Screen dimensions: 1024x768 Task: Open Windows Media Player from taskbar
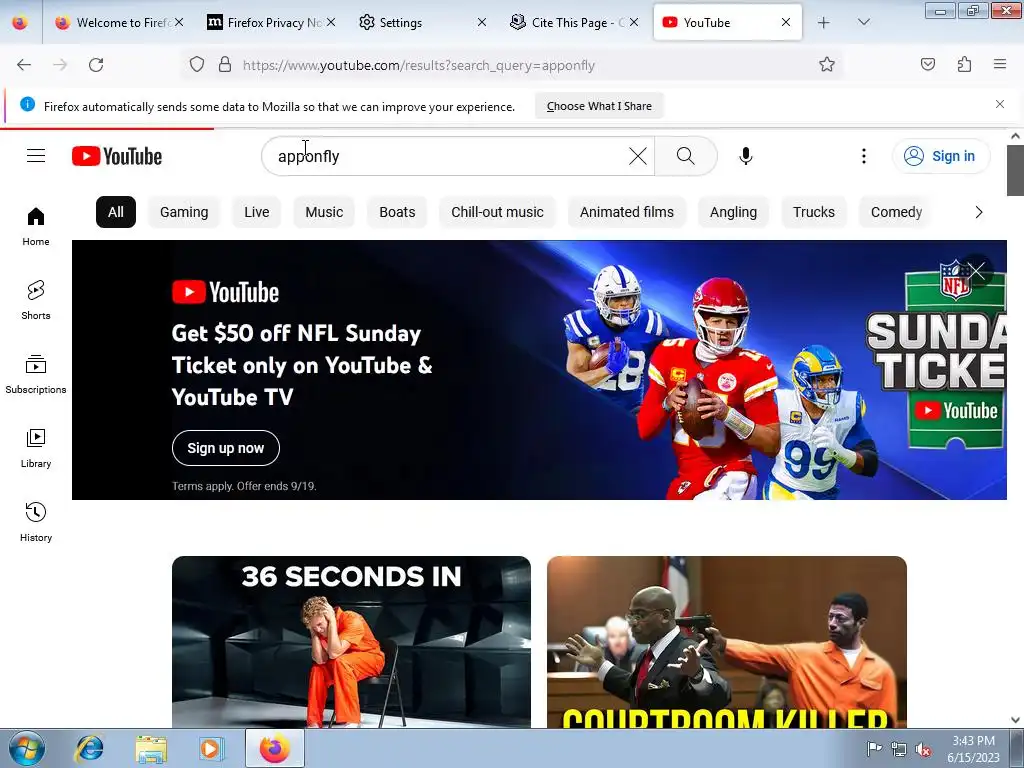click(211, 748)
